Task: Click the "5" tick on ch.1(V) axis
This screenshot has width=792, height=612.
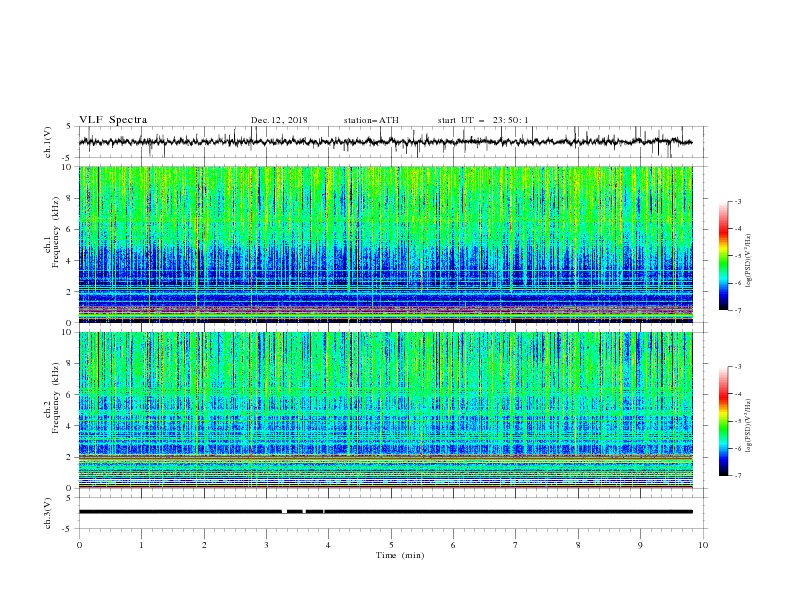Action: 69,126
